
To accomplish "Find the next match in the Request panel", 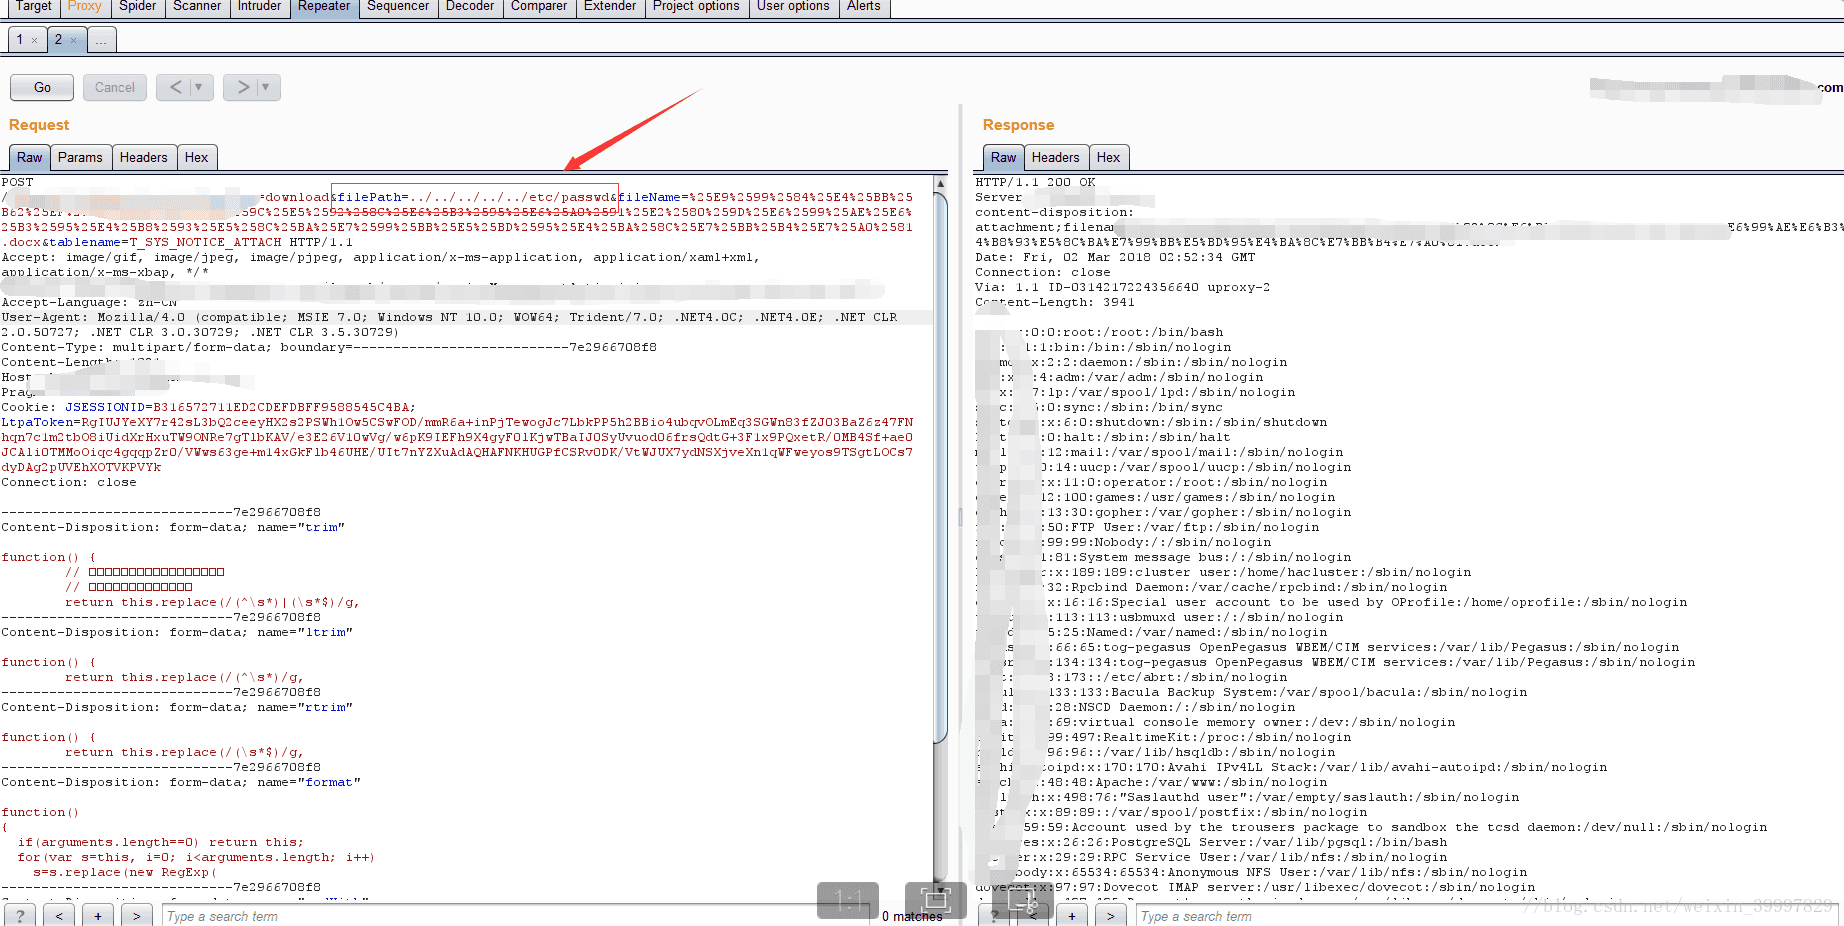I will (x=136, y=915).
